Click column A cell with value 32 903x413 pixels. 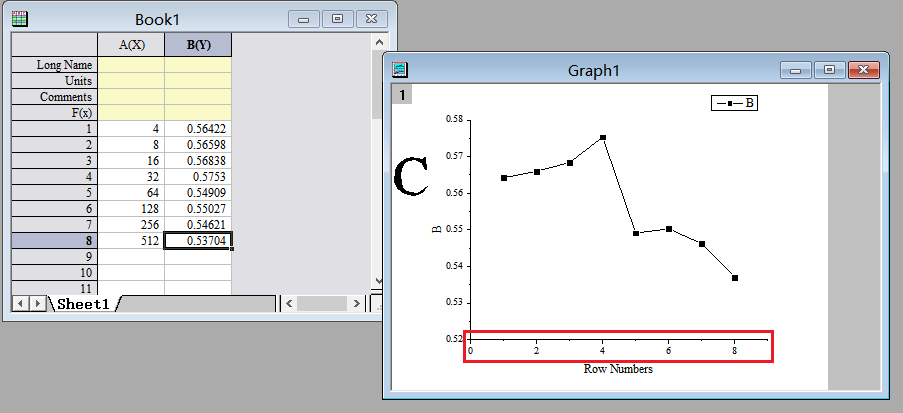131,176
